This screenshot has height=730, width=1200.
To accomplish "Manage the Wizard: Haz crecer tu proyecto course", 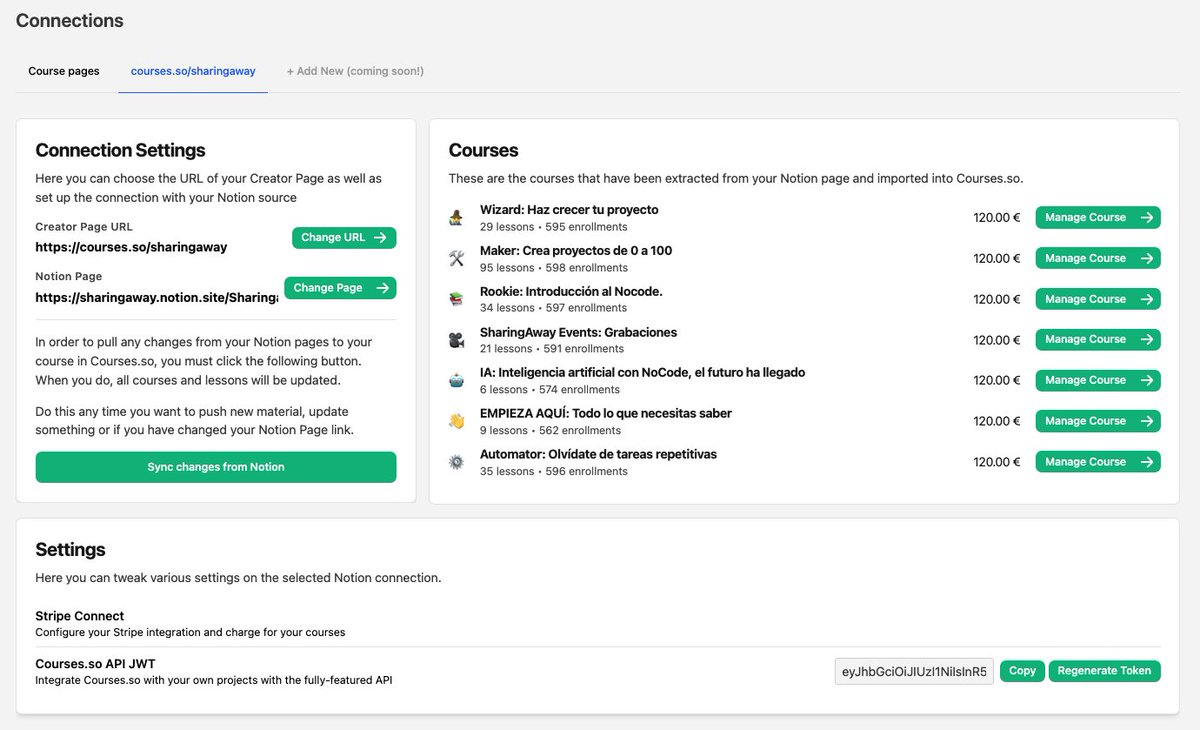I will click(1098, 217).
